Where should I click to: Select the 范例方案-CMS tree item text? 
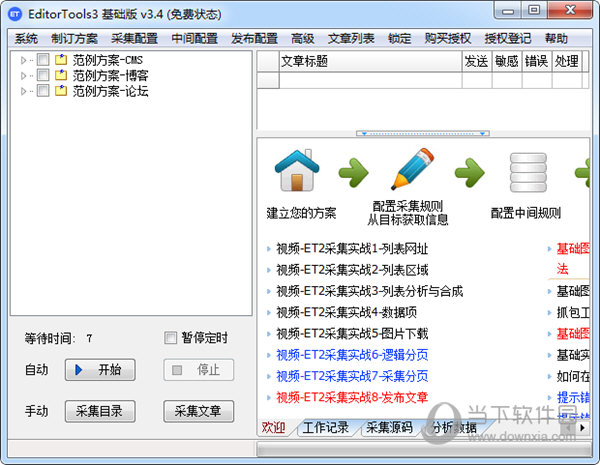point(108,60)
